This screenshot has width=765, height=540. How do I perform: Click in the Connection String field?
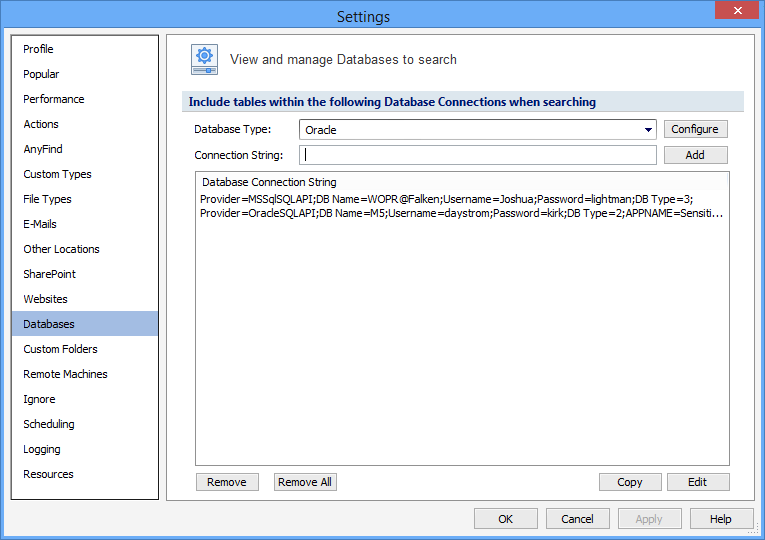479,155
